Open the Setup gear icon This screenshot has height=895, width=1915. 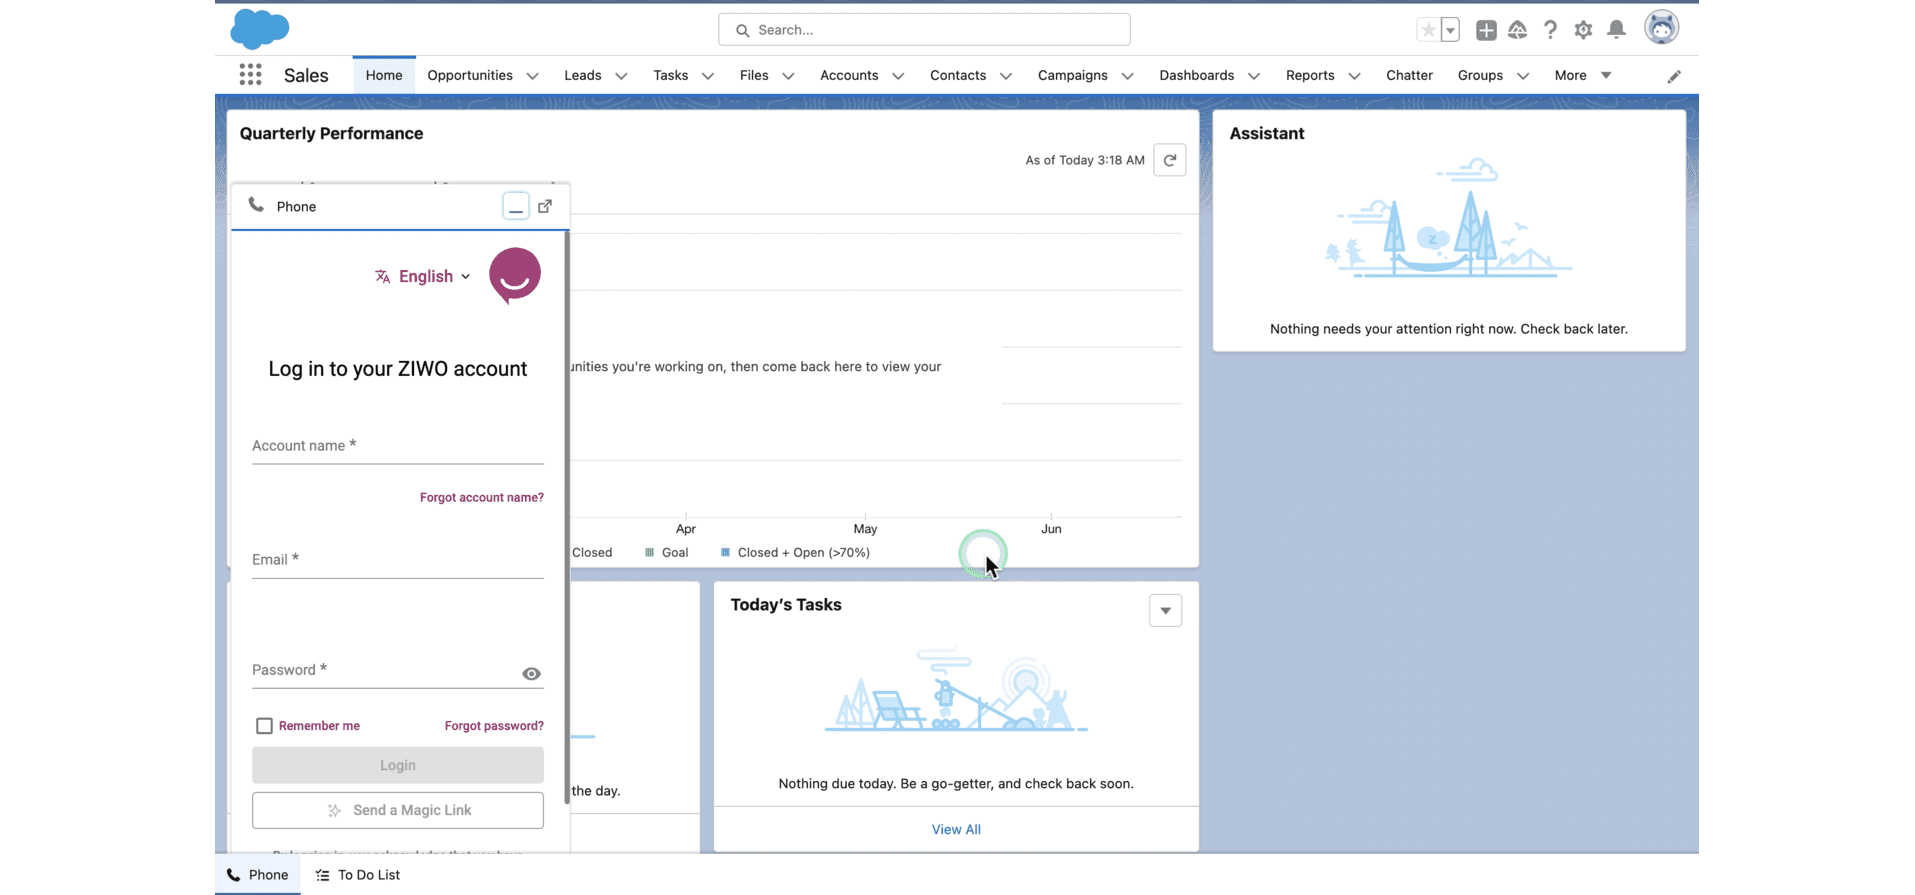[1583, 30]
